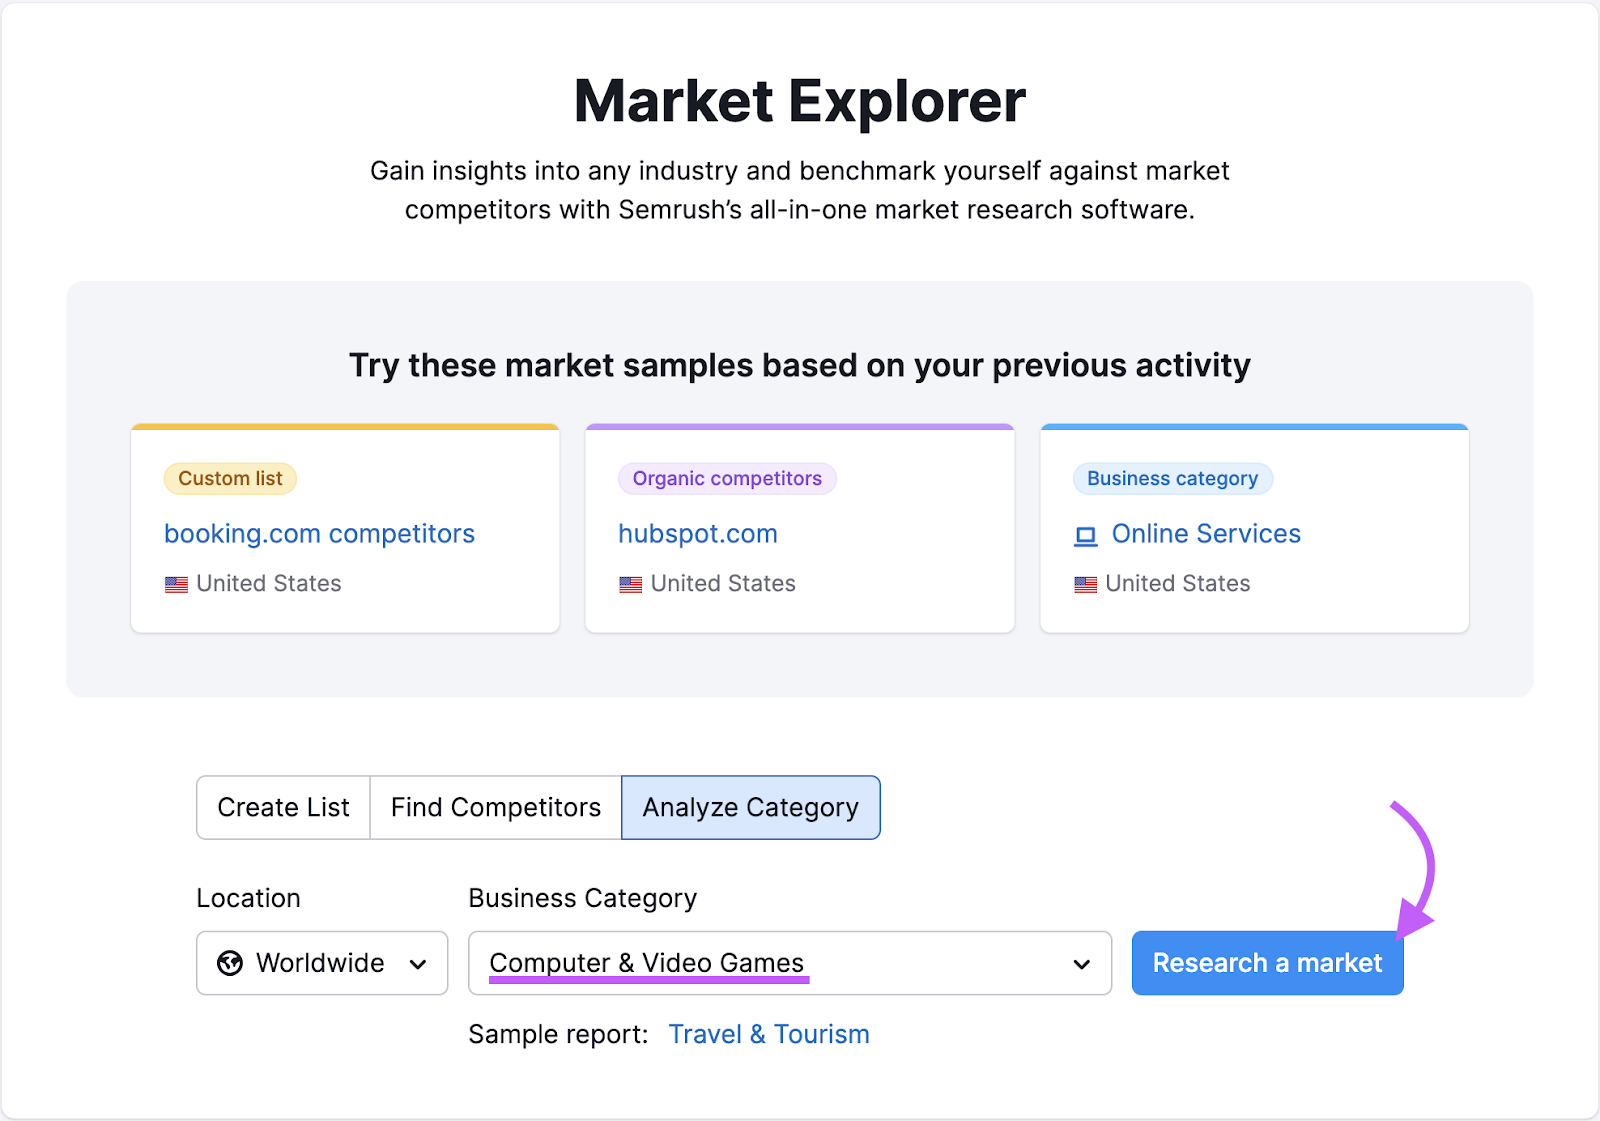This screenshot has height=1121, width=1600.
Task: Click the Custom list badge
Action: pos(229,478)
